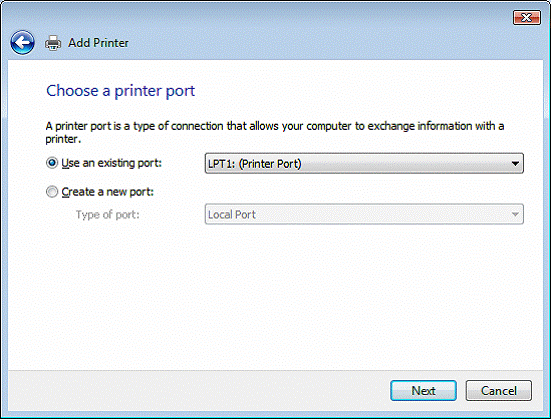551x419 pixels.
Task: Click the existing port combo box field
Action: (364, 163)
